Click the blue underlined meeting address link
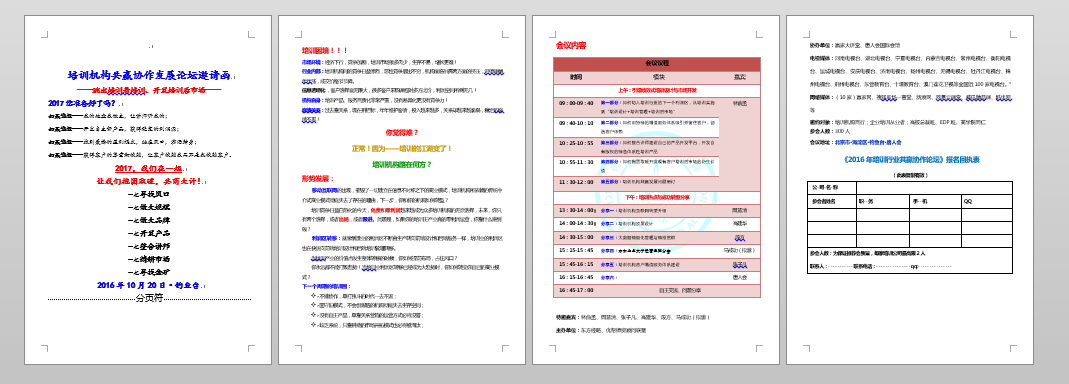 [869, 143]
